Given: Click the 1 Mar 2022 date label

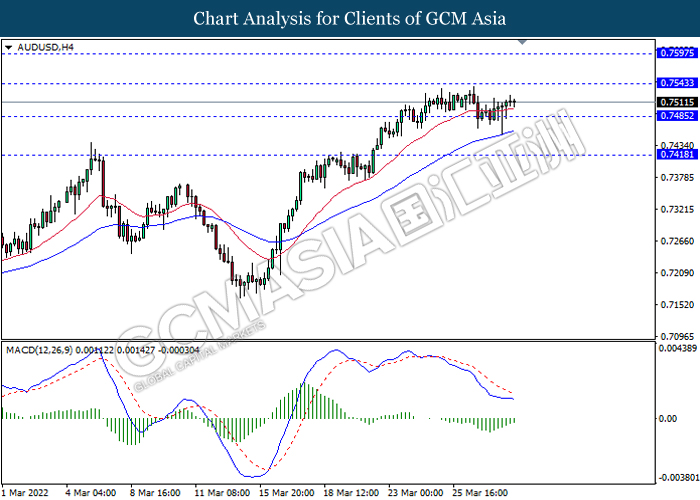Looking at the screenshot, I should tap(25, 493).
